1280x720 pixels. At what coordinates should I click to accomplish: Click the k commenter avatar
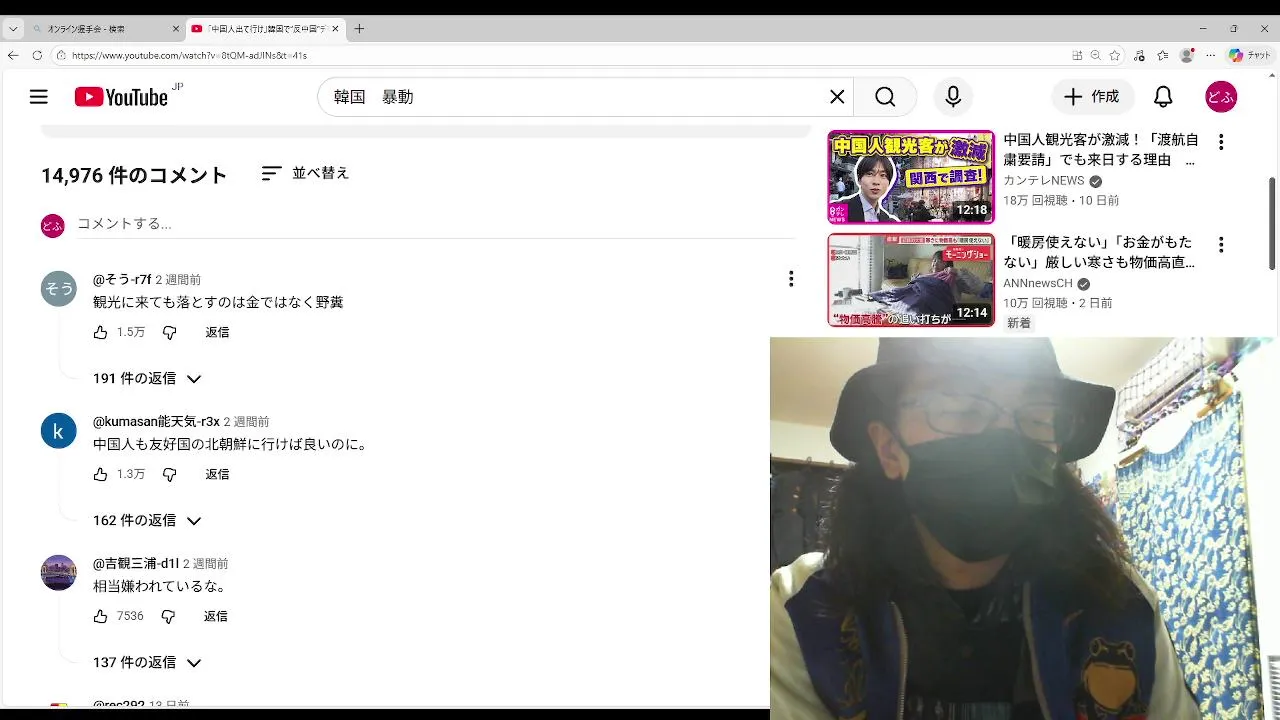pos(59,431)
